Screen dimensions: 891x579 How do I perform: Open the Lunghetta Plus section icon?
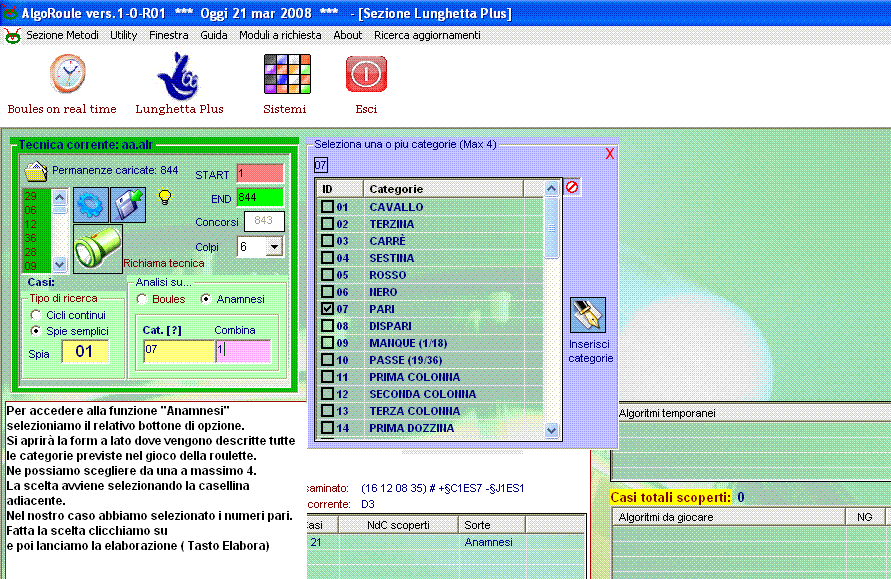[x=178, y=76]
